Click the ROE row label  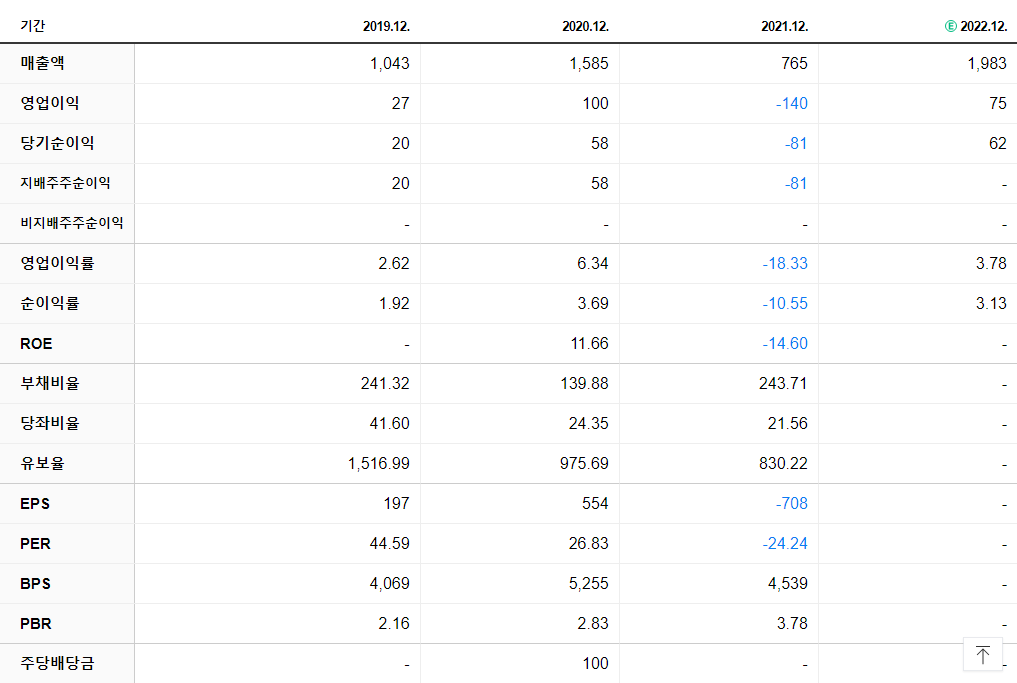[x=36, y=344]
